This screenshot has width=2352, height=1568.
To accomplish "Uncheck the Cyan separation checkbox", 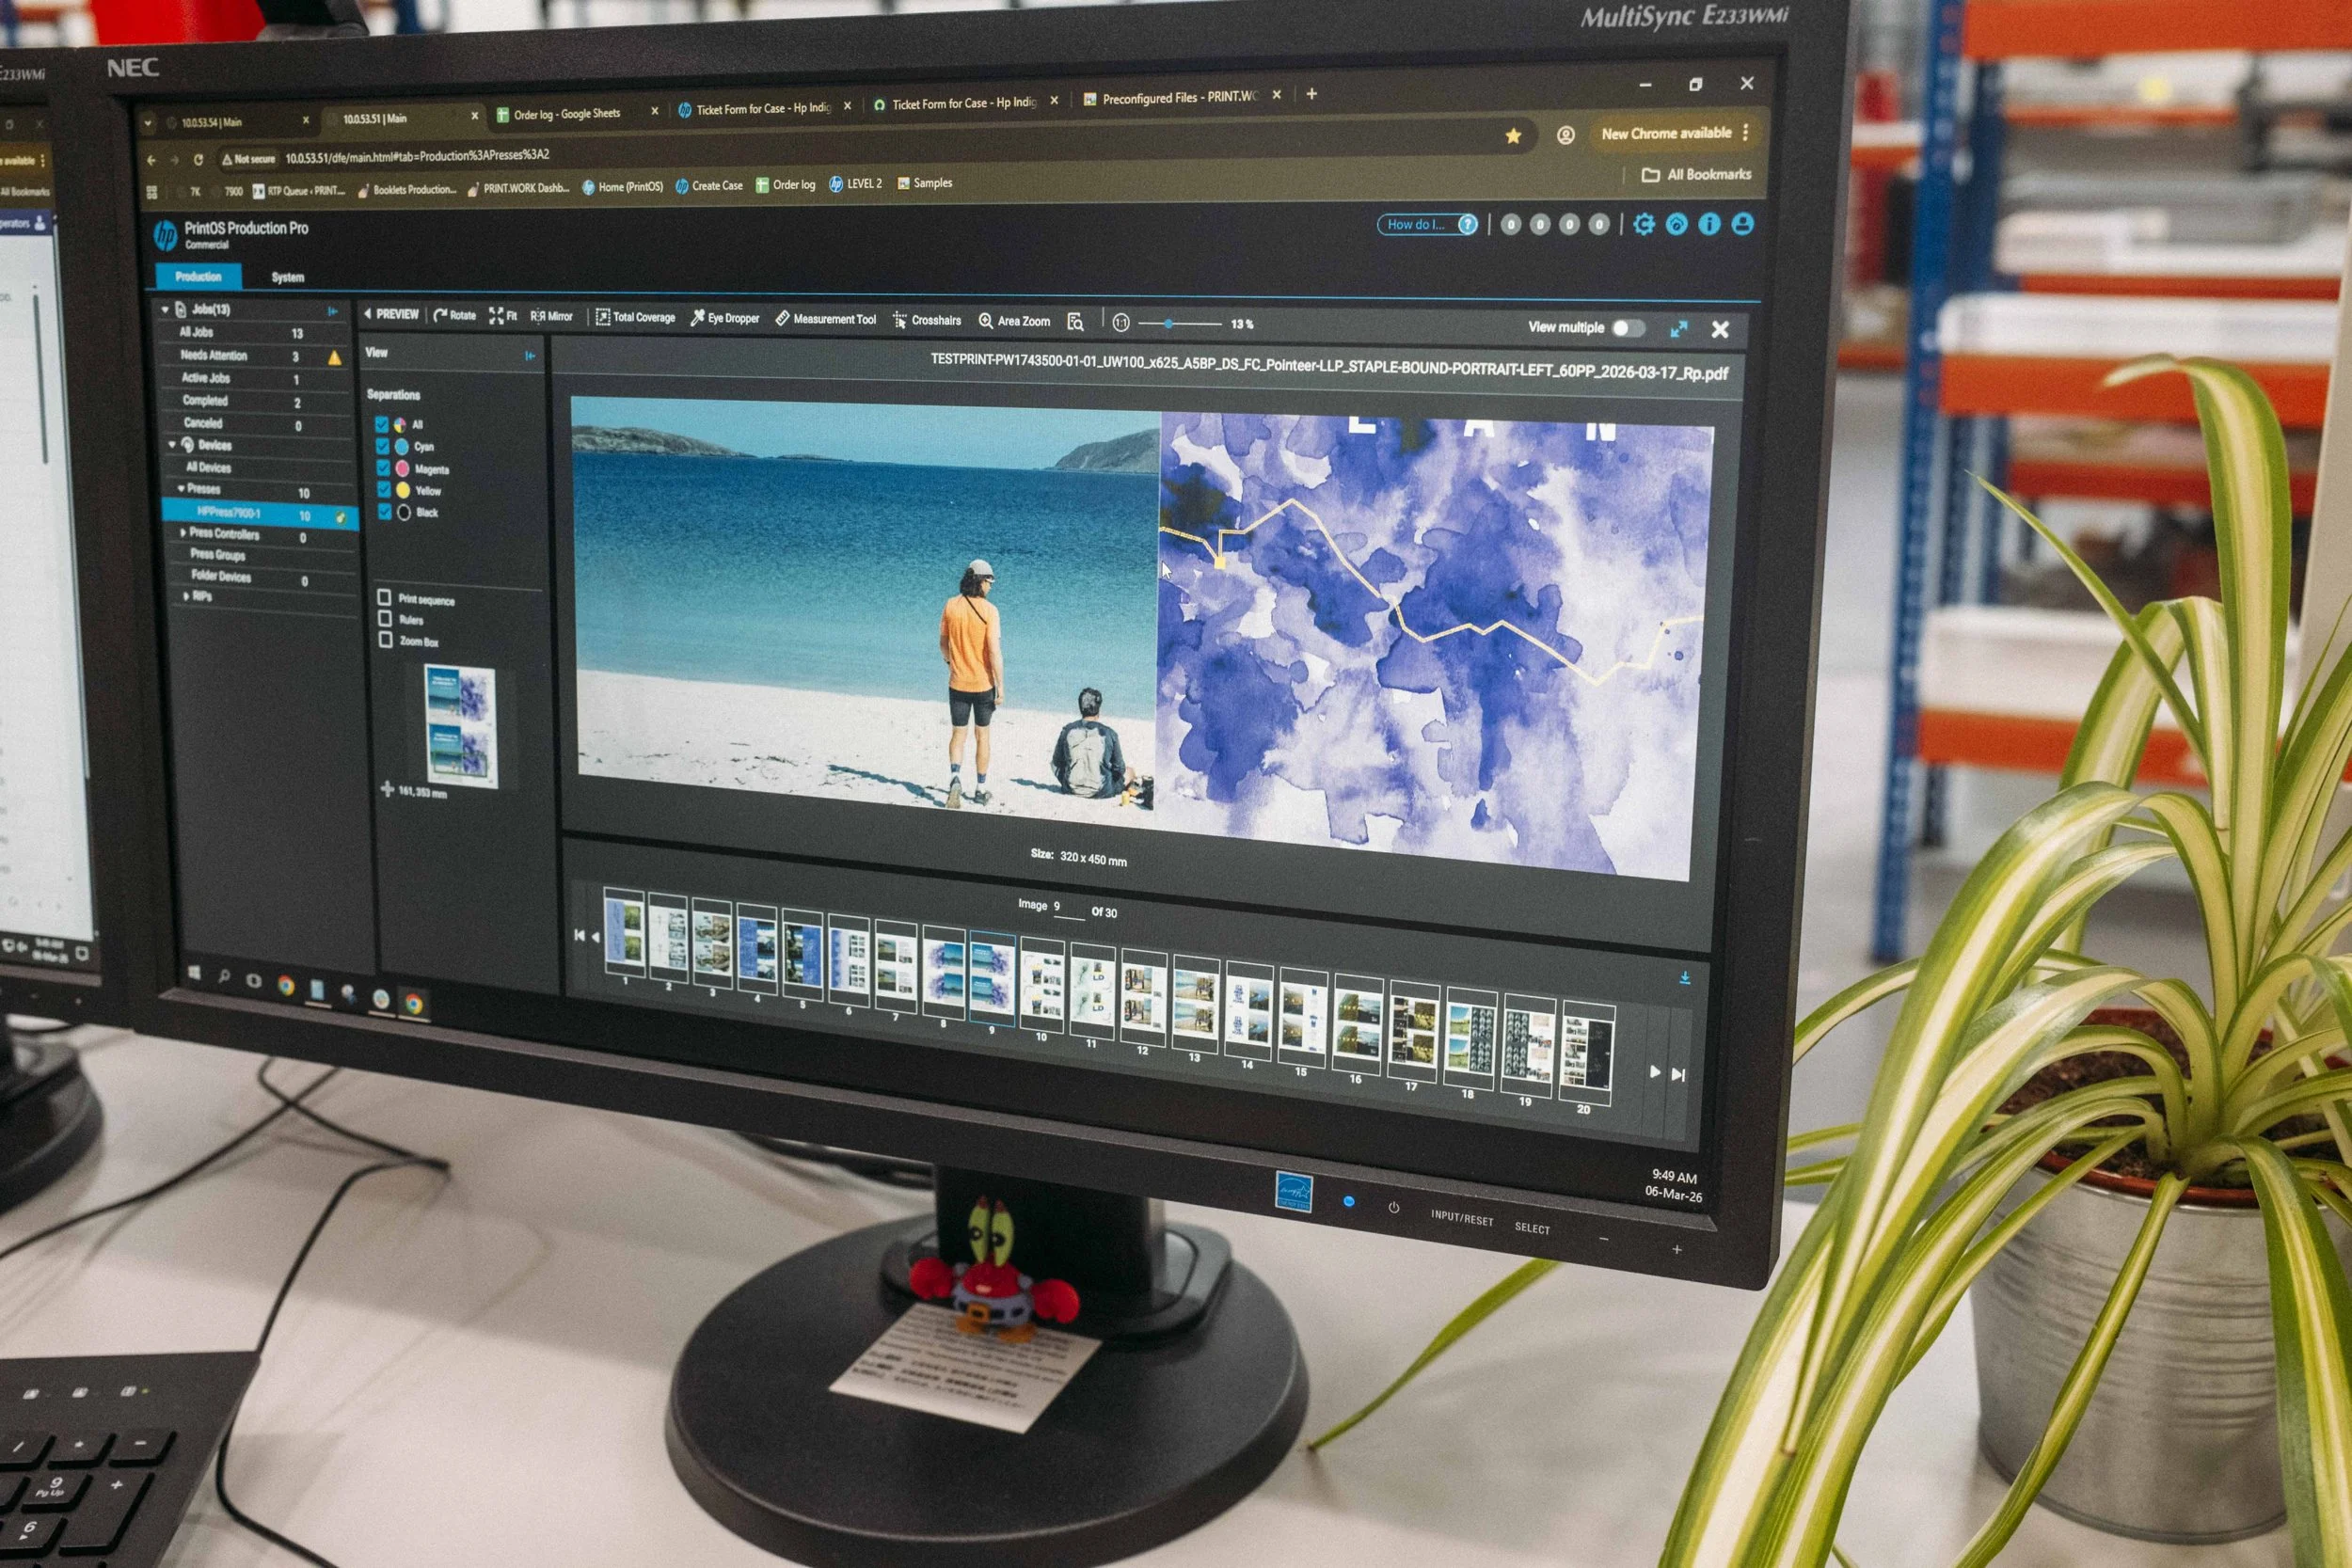I will point(382,446).
